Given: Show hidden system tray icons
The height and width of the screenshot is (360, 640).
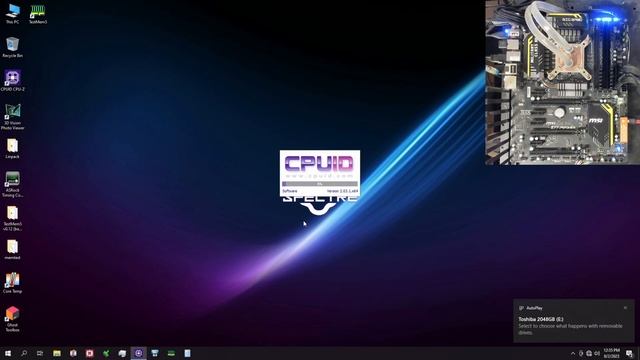Looking at the screenshot, I should point(573,353).
